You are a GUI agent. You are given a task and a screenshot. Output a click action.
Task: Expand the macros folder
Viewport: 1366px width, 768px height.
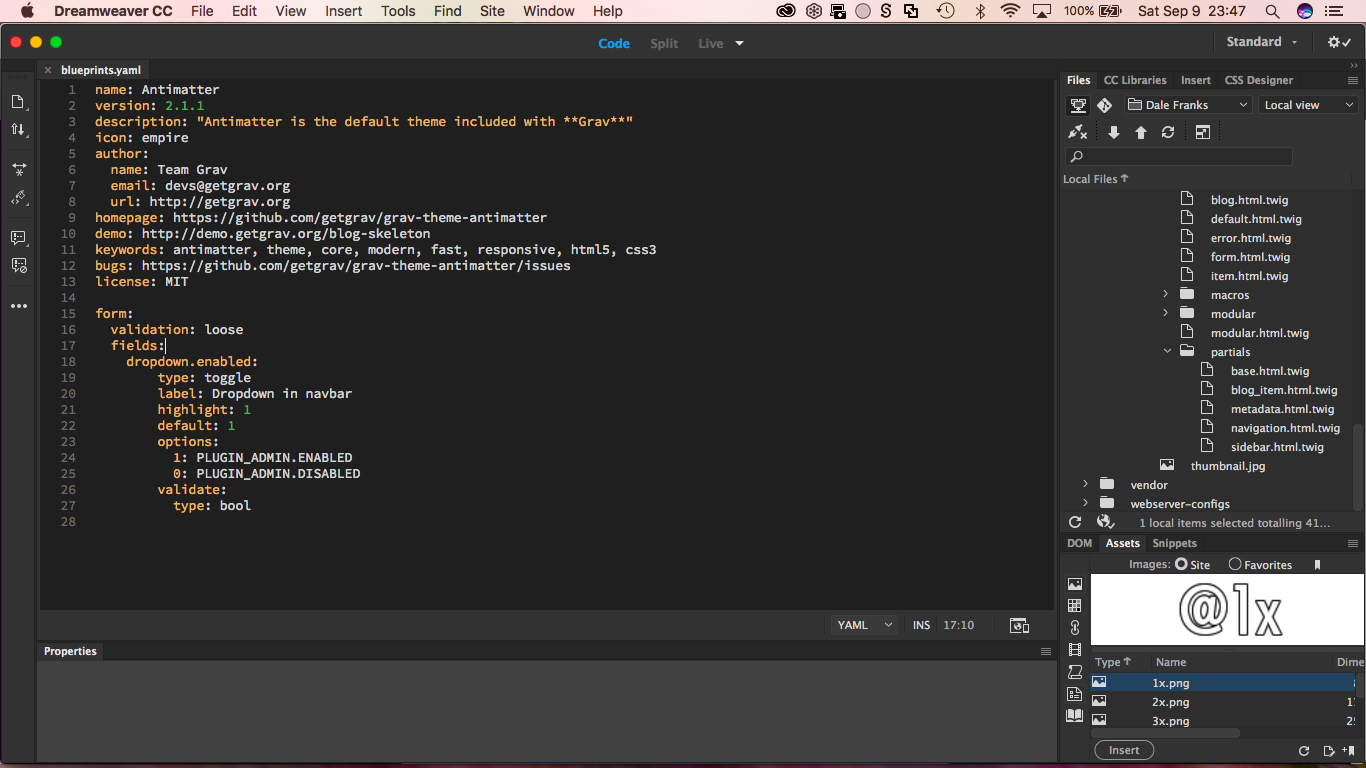coord(1166,295)
